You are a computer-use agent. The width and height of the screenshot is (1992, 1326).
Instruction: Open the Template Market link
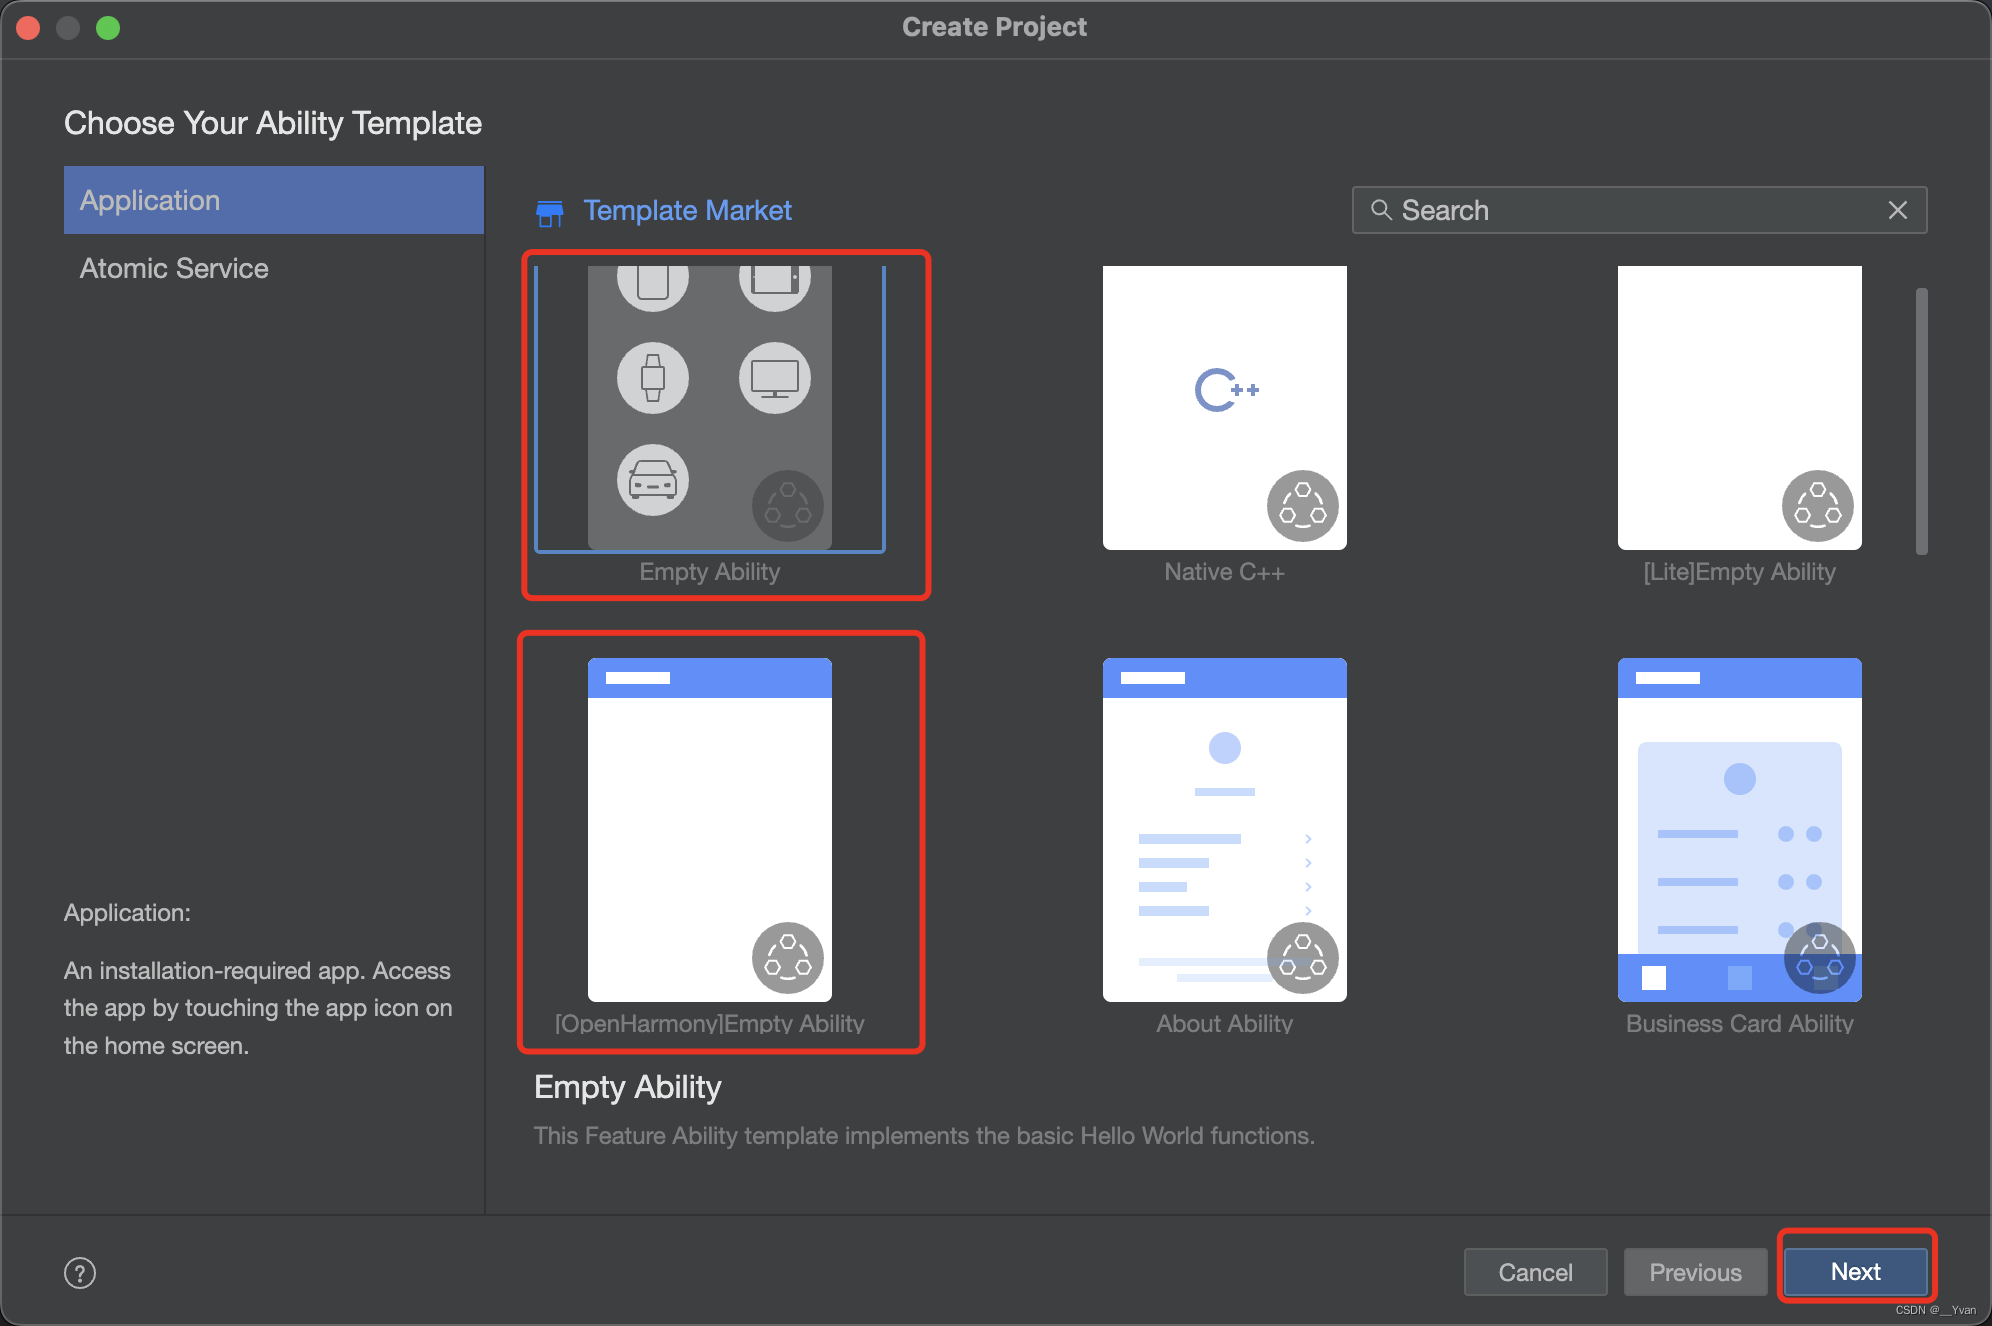[x=687, y=211]
